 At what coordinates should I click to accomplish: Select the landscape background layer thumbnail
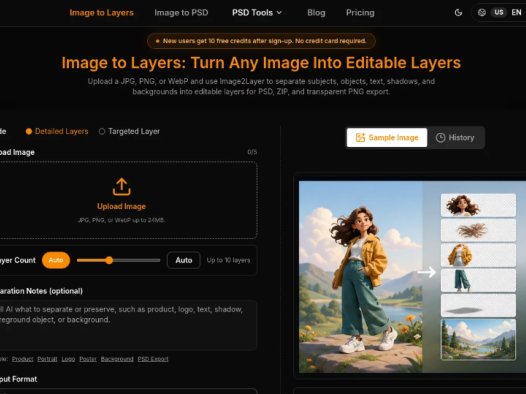coord(478,339)
